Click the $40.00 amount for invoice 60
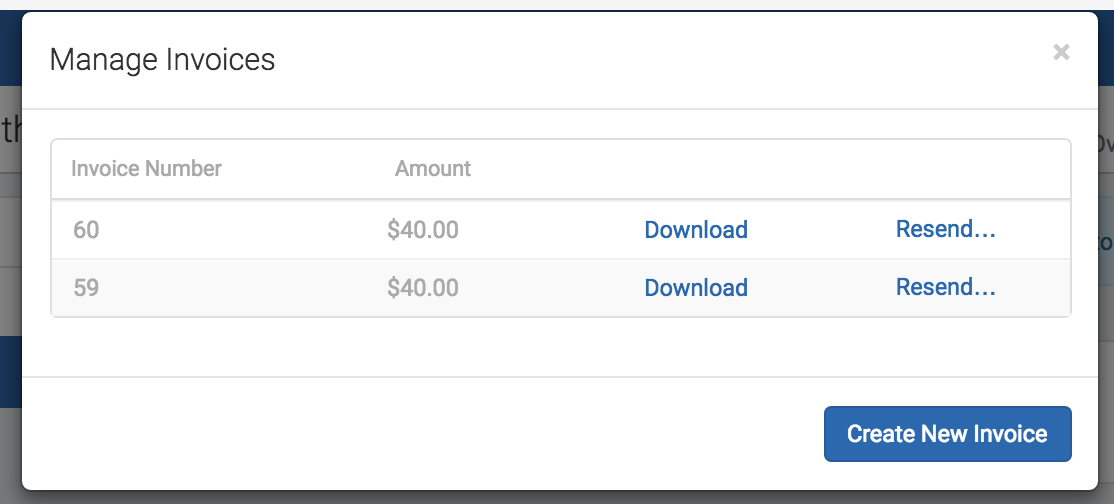Screen dimensions: 1114x504 point(423,230)
